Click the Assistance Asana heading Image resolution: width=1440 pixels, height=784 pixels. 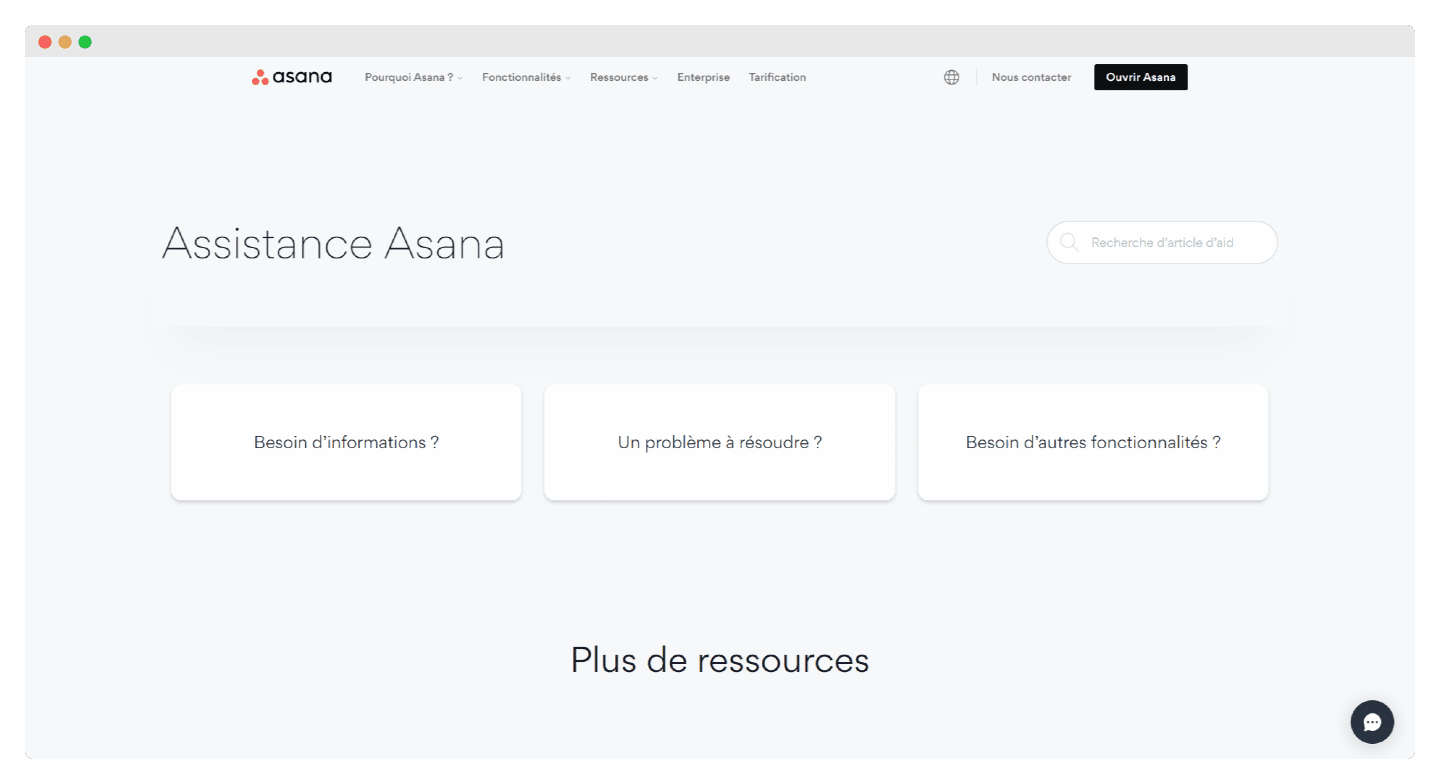(333, 243)
